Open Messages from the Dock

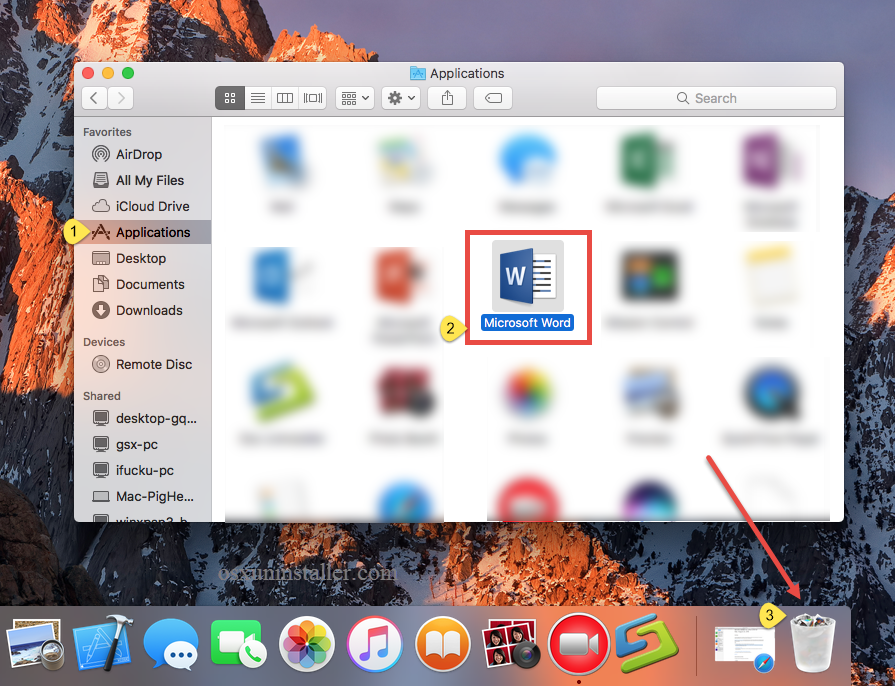[x=170, y=645]
